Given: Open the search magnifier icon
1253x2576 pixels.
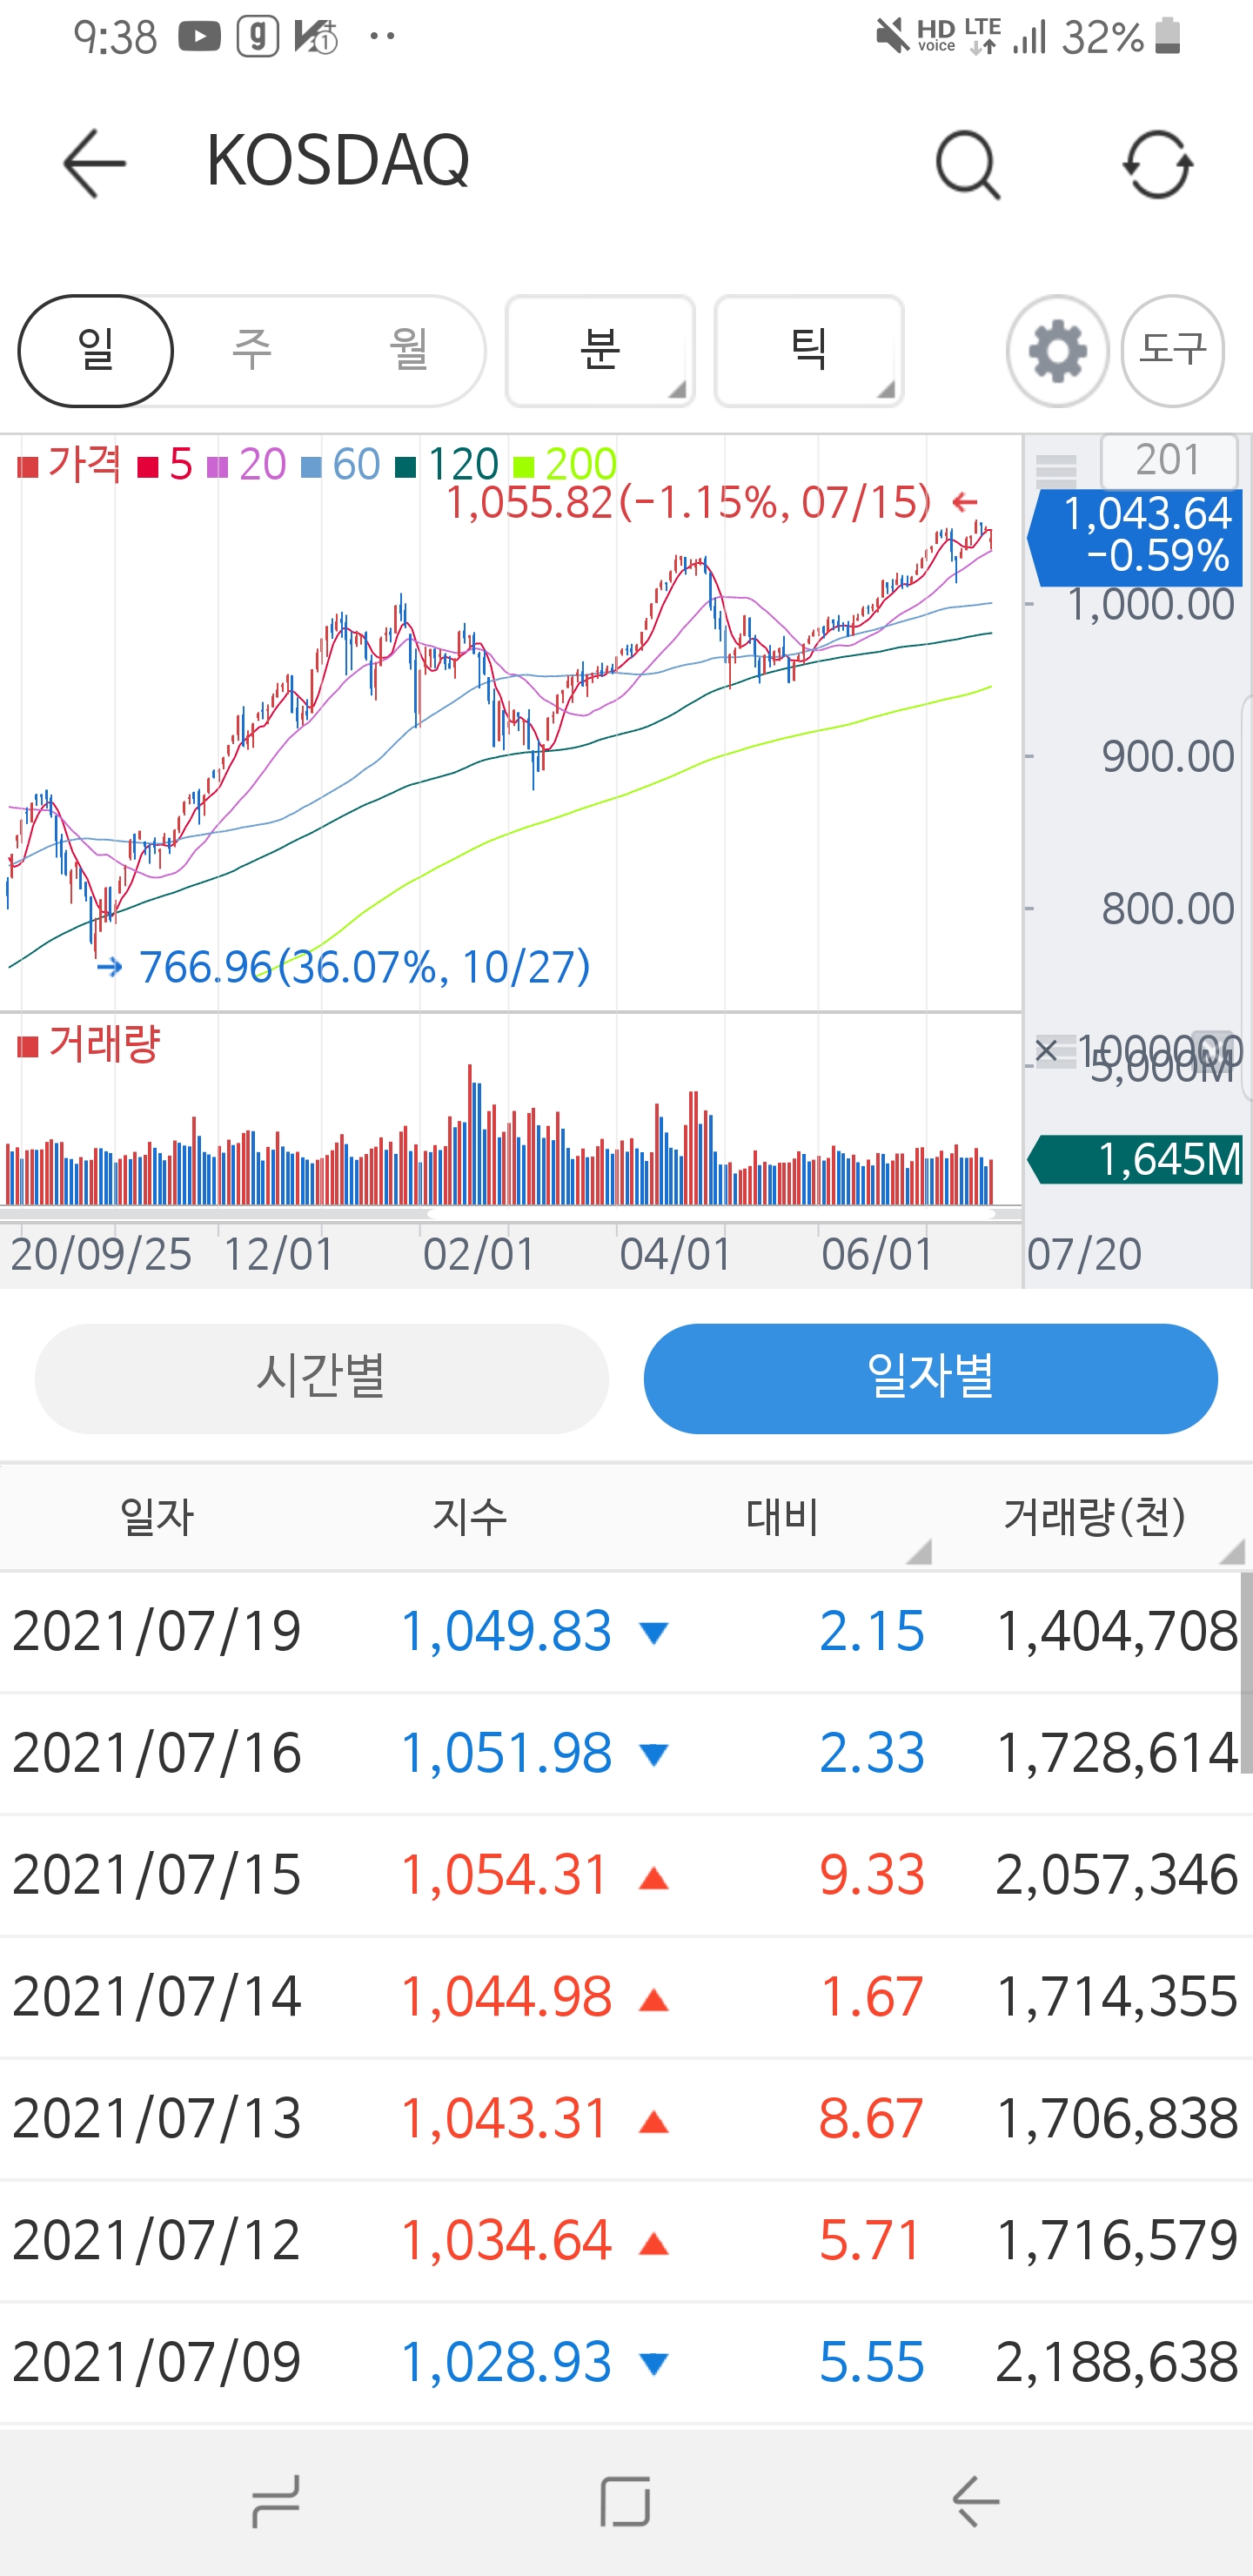Looking at the screenshot, I should tap(968, 164).
